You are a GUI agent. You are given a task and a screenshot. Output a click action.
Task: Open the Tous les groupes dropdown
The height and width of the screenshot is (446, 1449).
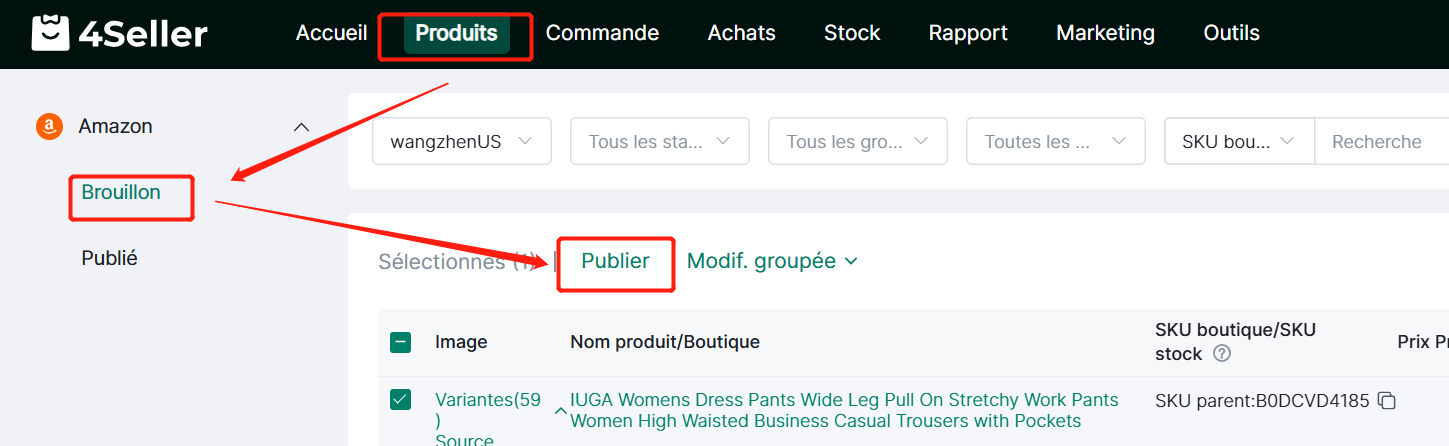tap(857, 142)
